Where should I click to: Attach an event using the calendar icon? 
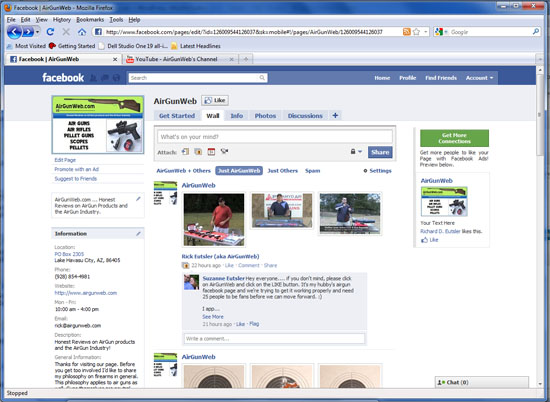point(211,152)
